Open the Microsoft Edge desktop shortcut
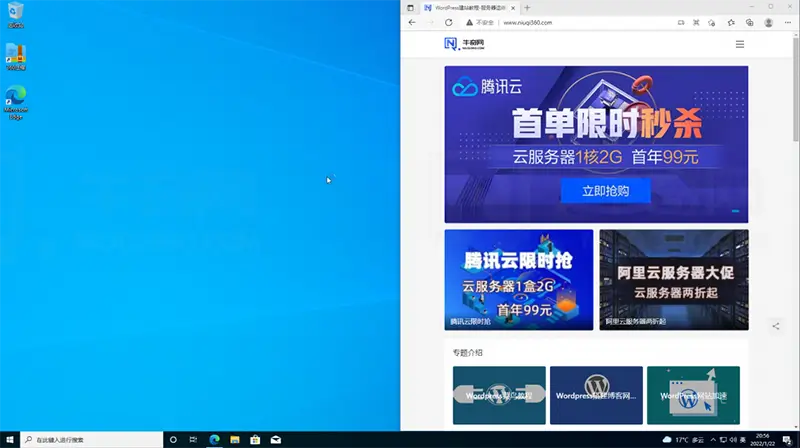The height and width of the screenshot is (448, 800). (x=16, y=103)
